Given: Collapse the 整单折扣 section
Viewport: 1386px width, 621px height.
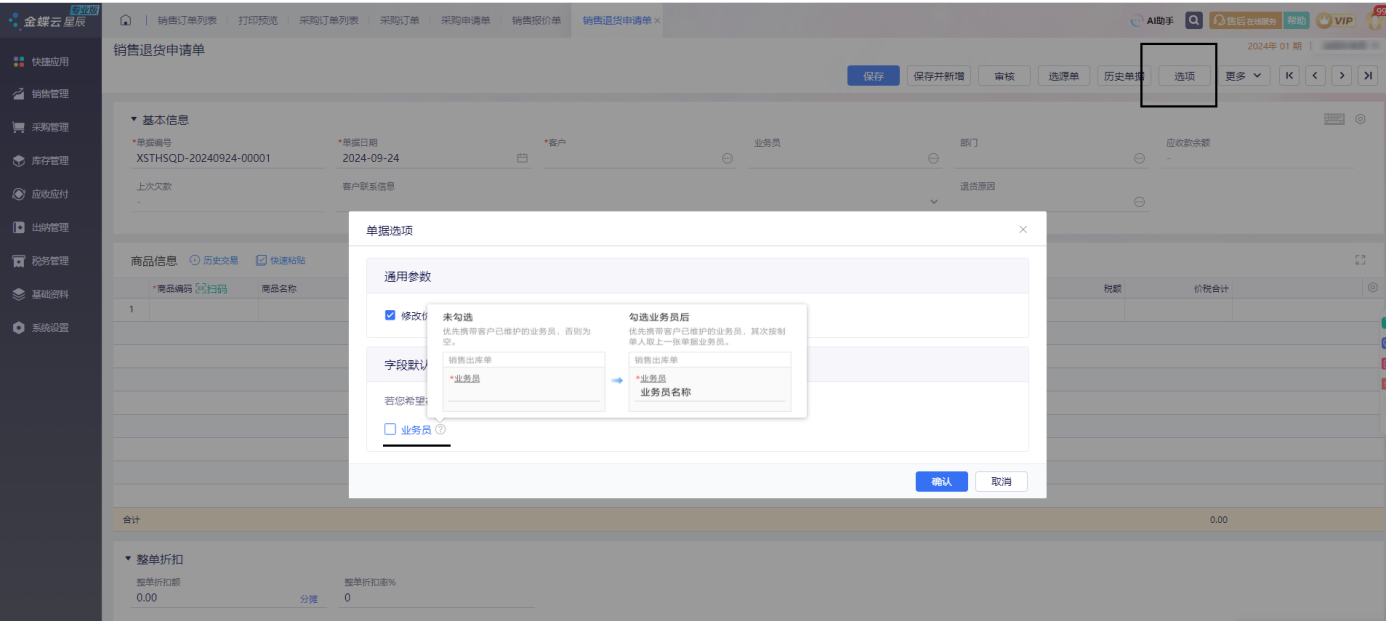Looking at the screenshot, I should [x=128, y=559].
